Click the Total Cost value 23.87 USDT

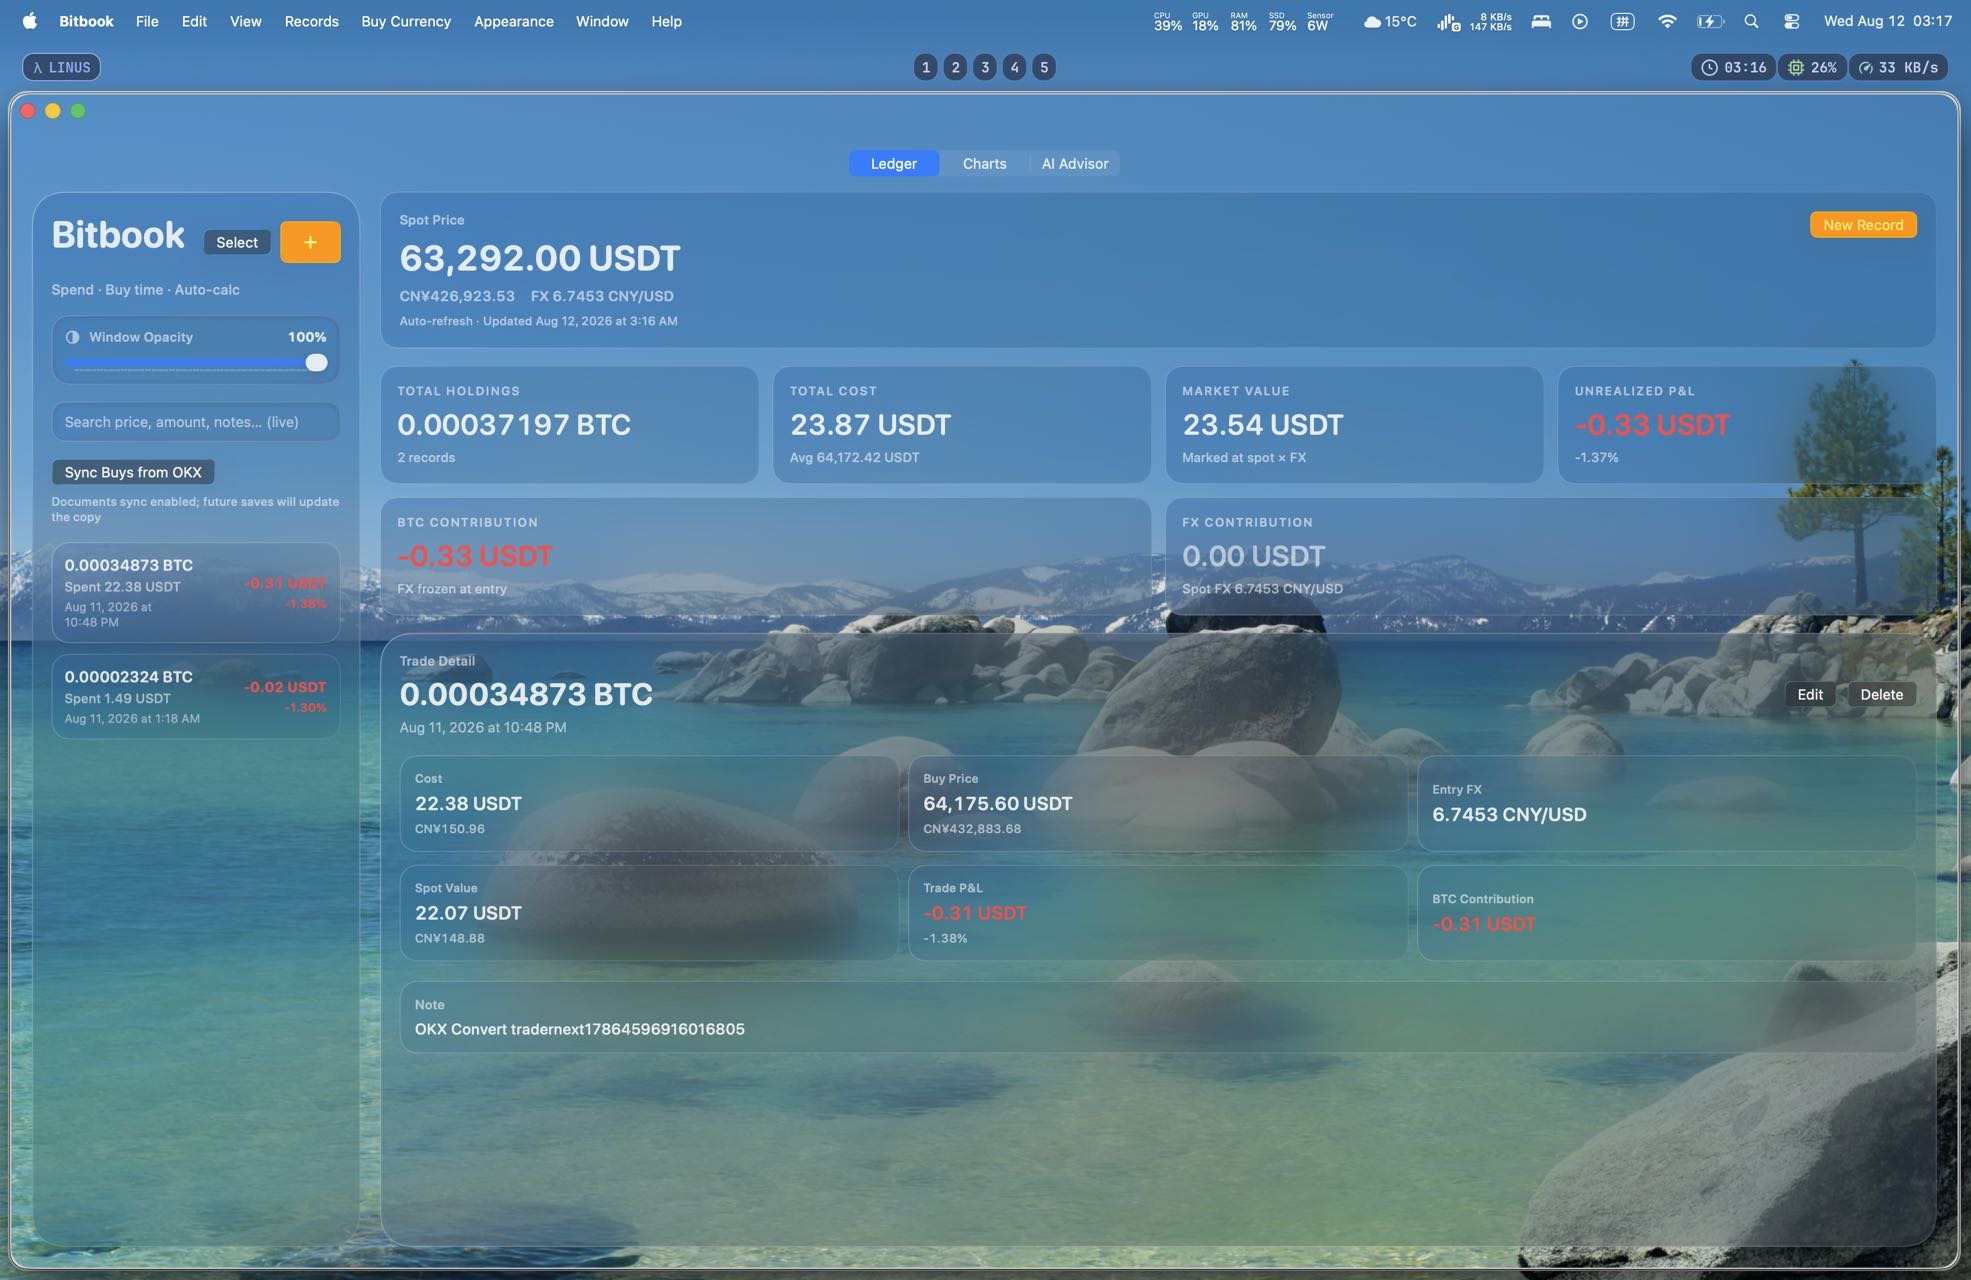tap(870, 425)
